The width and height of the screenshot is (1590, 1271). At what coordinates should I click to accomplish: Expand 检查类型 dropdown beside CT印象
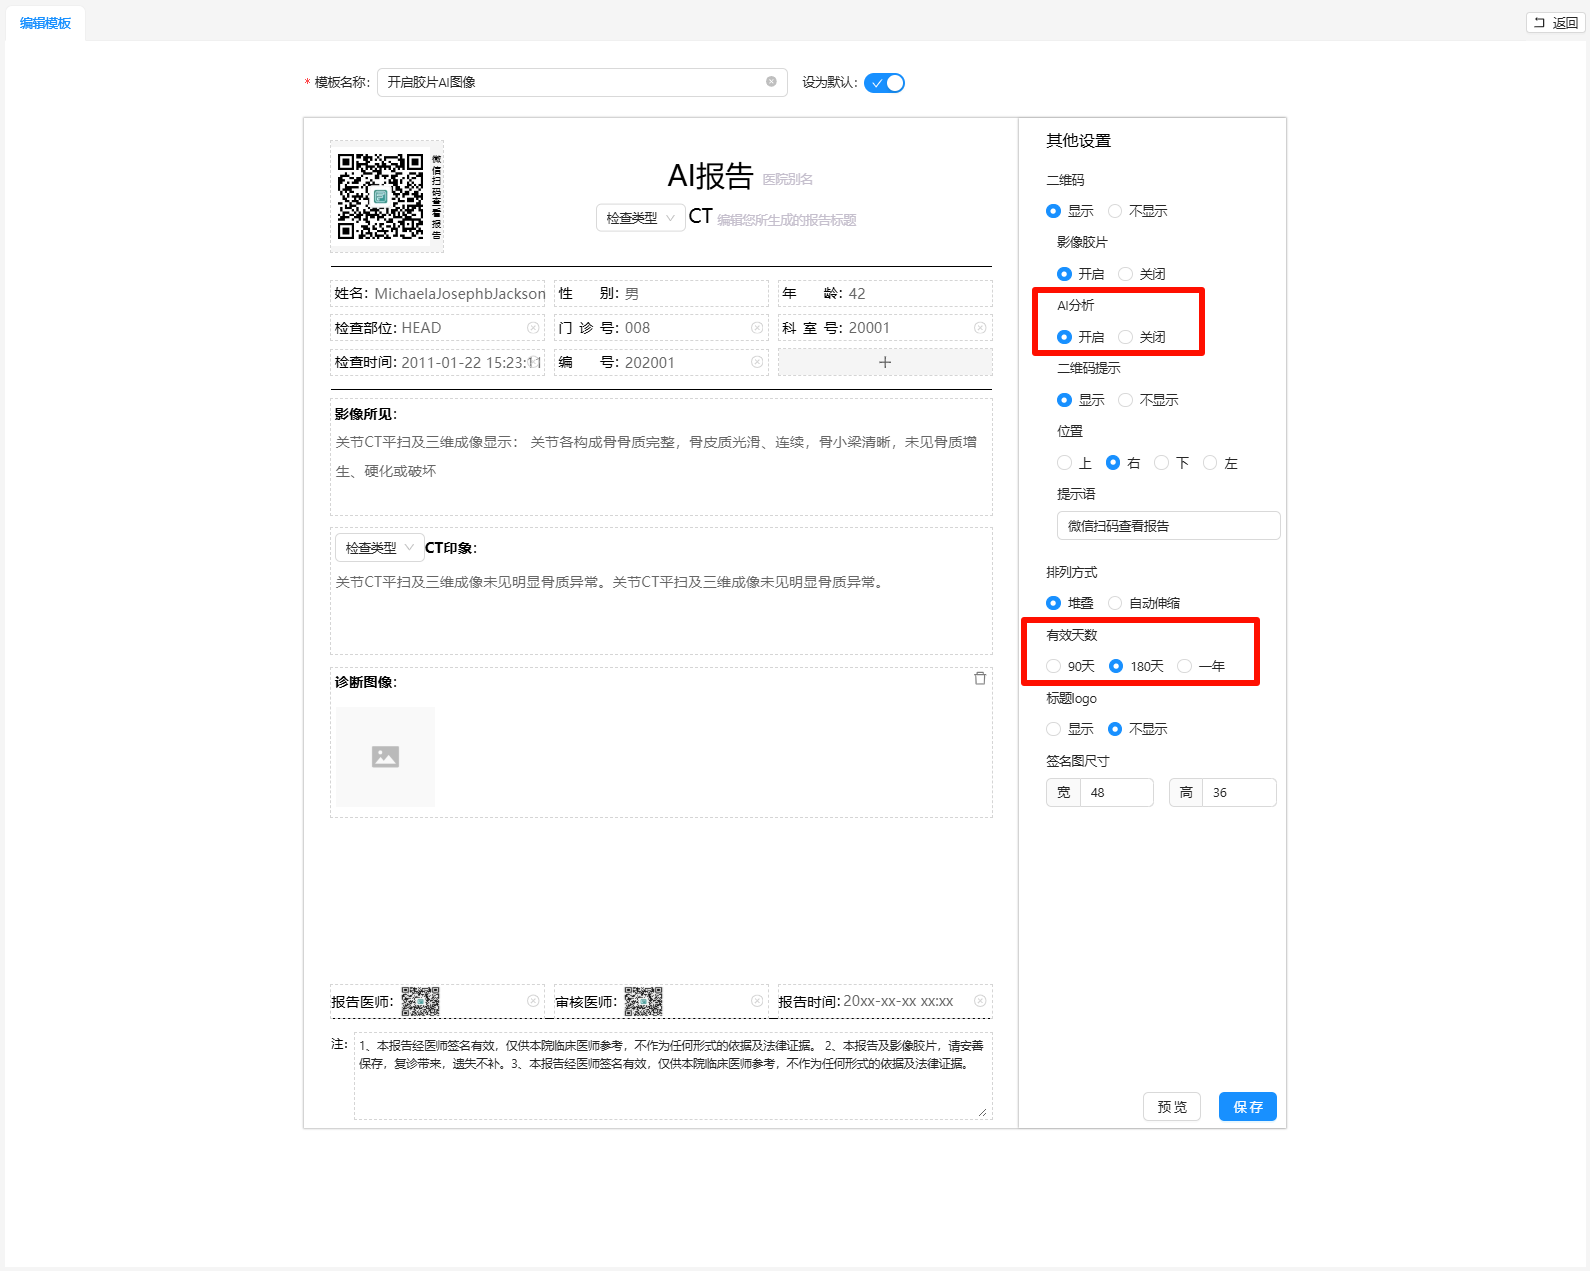[x=379, y=548]
